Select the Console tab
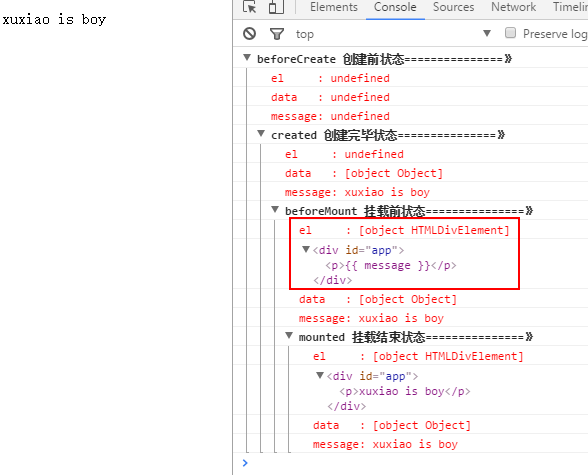 point(395,7)
